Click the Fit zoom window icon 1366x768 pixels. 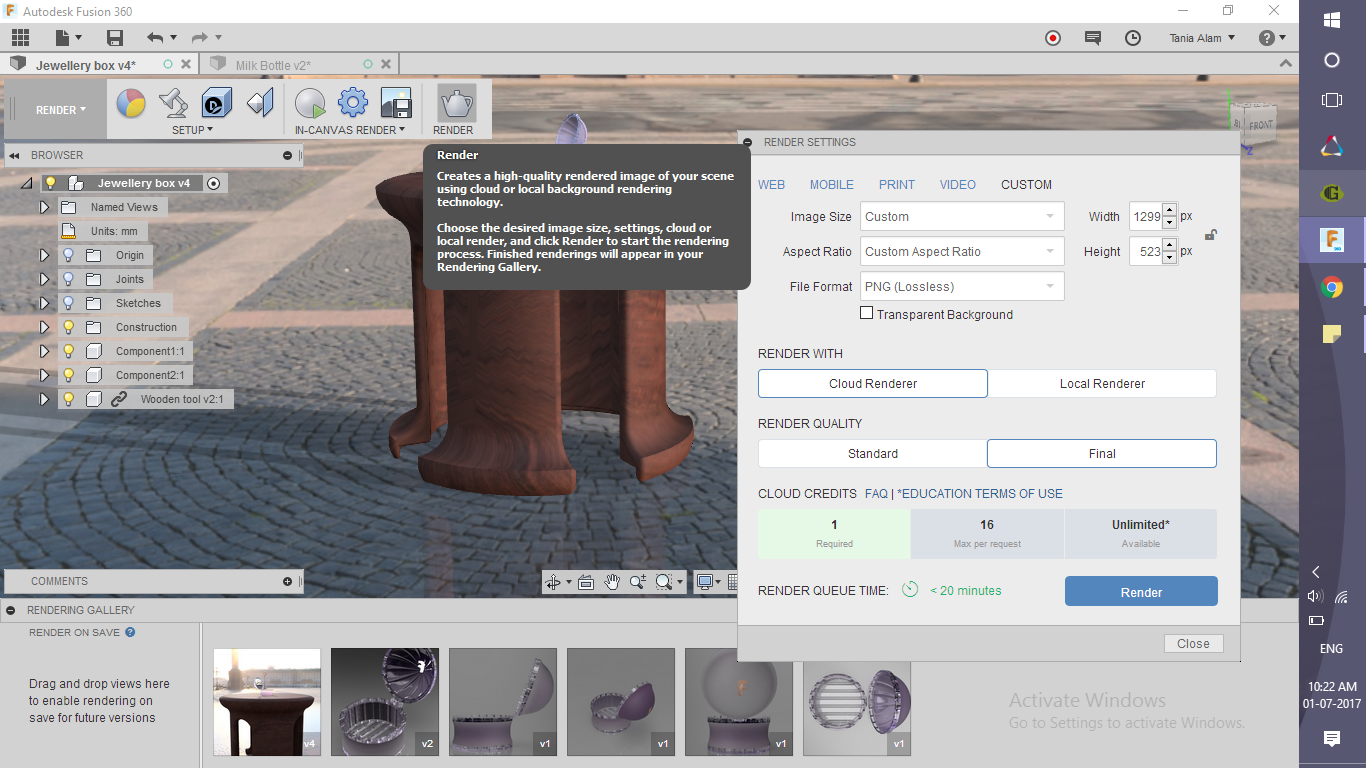(664, 582)
